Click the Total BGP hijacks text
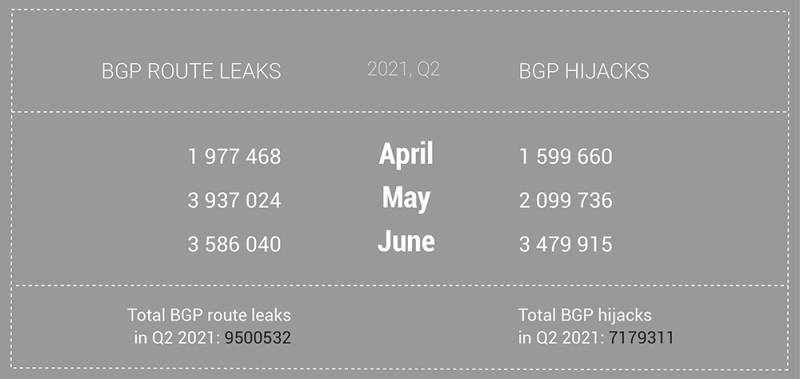The height and width of the screenshot is (379, 800). point(585,315)
